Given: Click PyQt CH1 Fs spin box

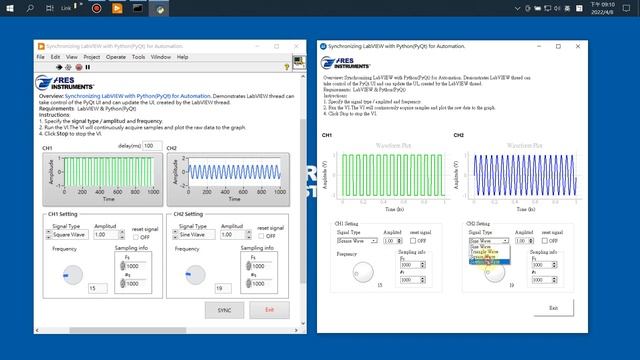Looking at the screenshot, I should (x=413, y=265).
